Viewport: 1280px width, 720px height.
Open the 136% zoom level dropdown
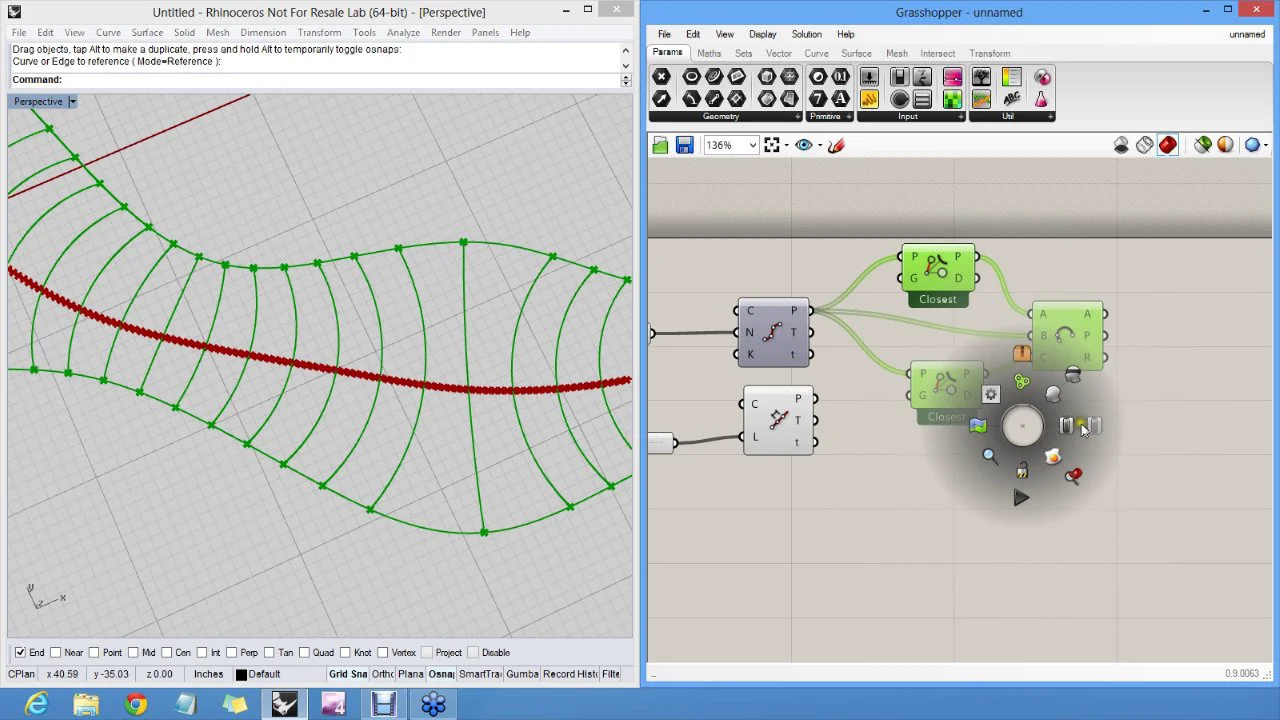point(752,146)
